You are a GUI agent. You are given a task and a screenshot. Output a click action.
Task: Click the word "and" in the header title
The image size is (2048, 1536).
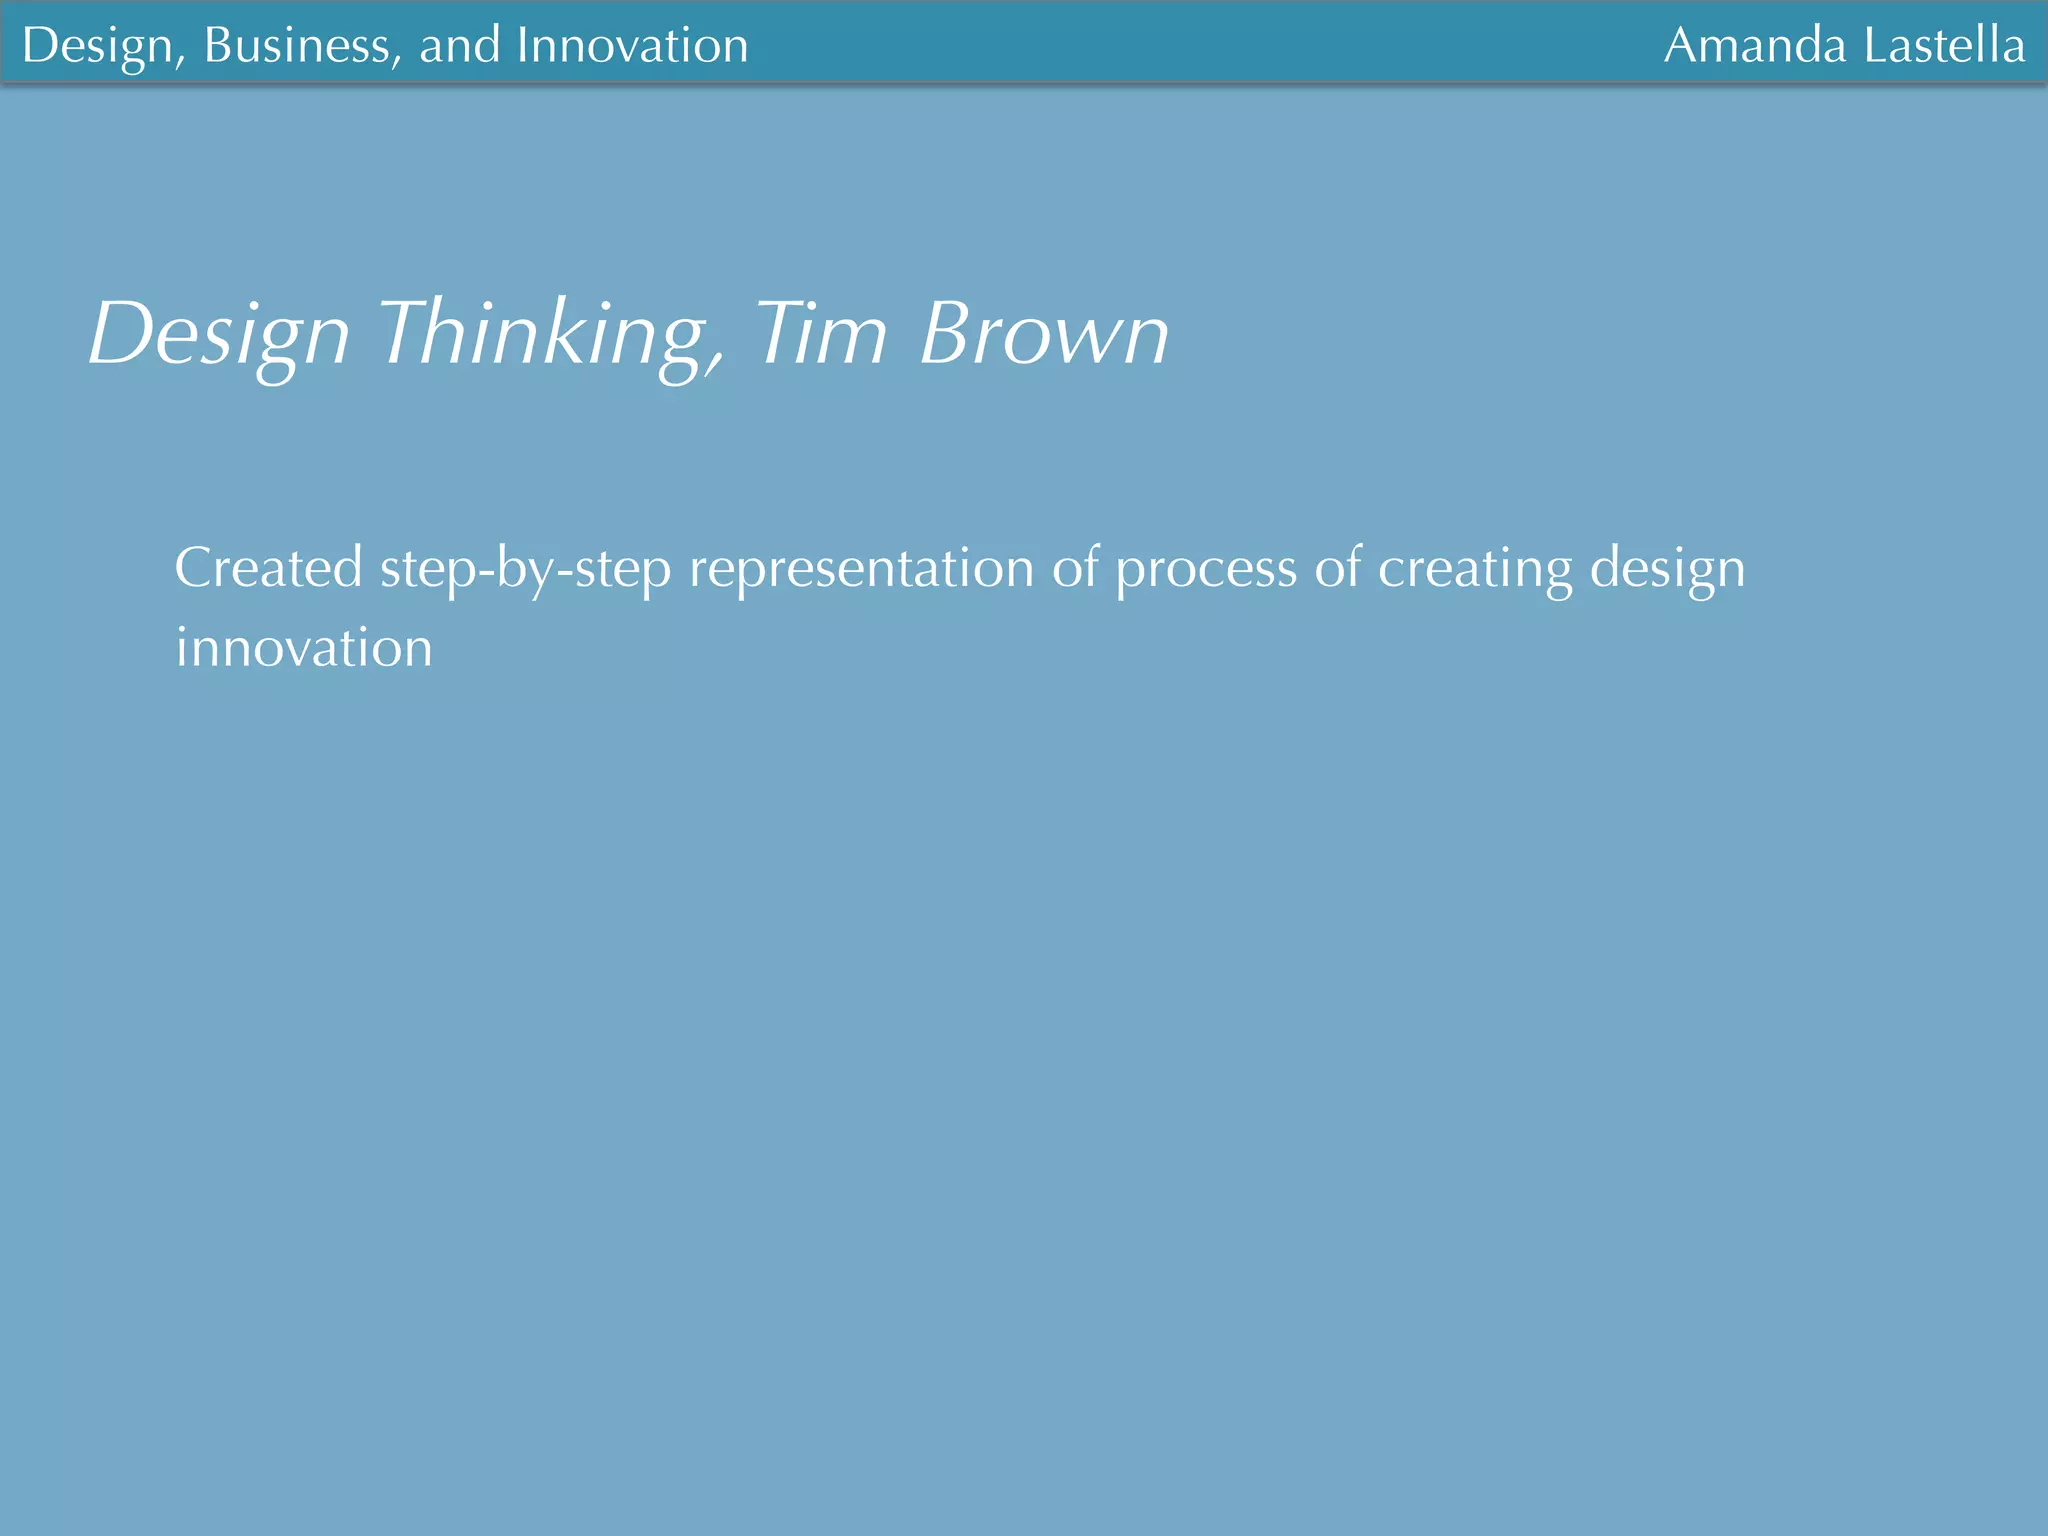click(459, 46)
